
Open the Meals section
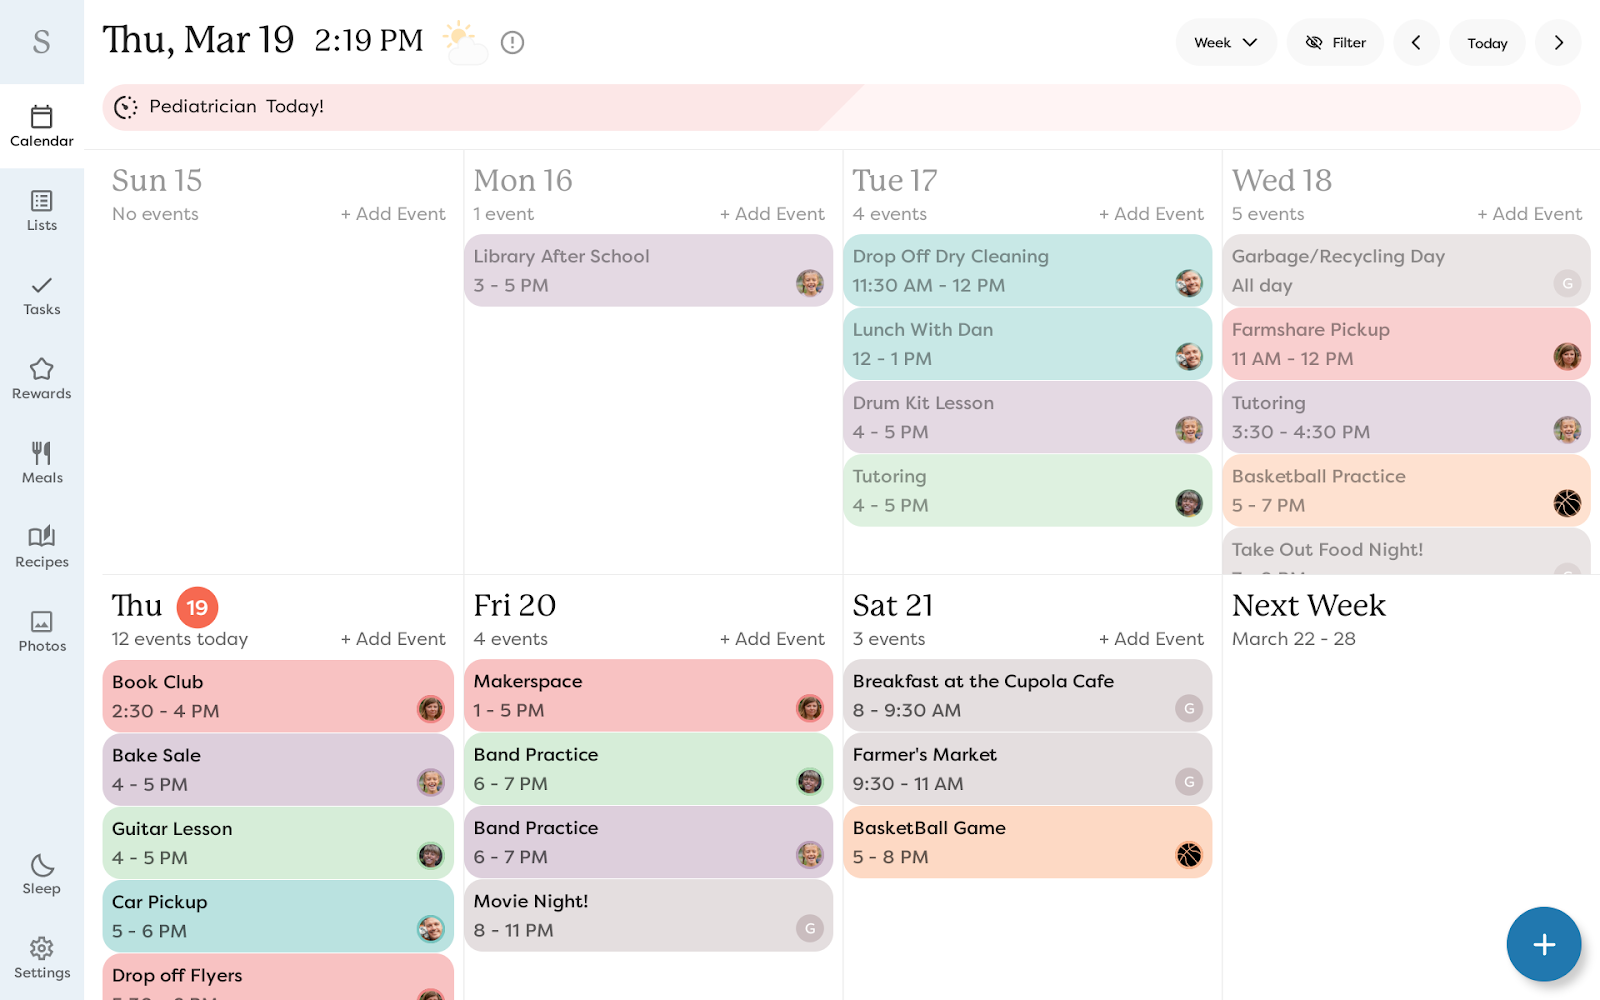coord(41,463)
